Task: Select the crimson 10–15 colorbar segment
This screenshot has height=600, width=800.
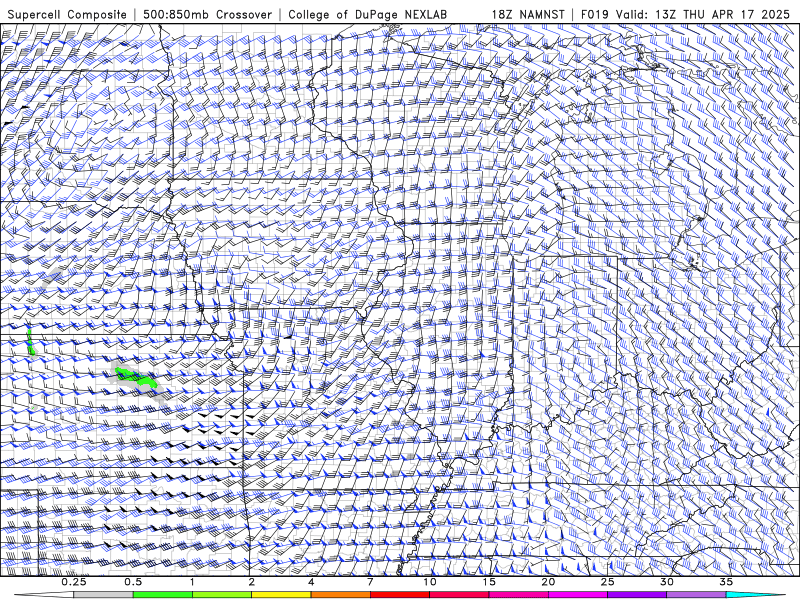Action: pyautogui.click(x=459, y=595)
